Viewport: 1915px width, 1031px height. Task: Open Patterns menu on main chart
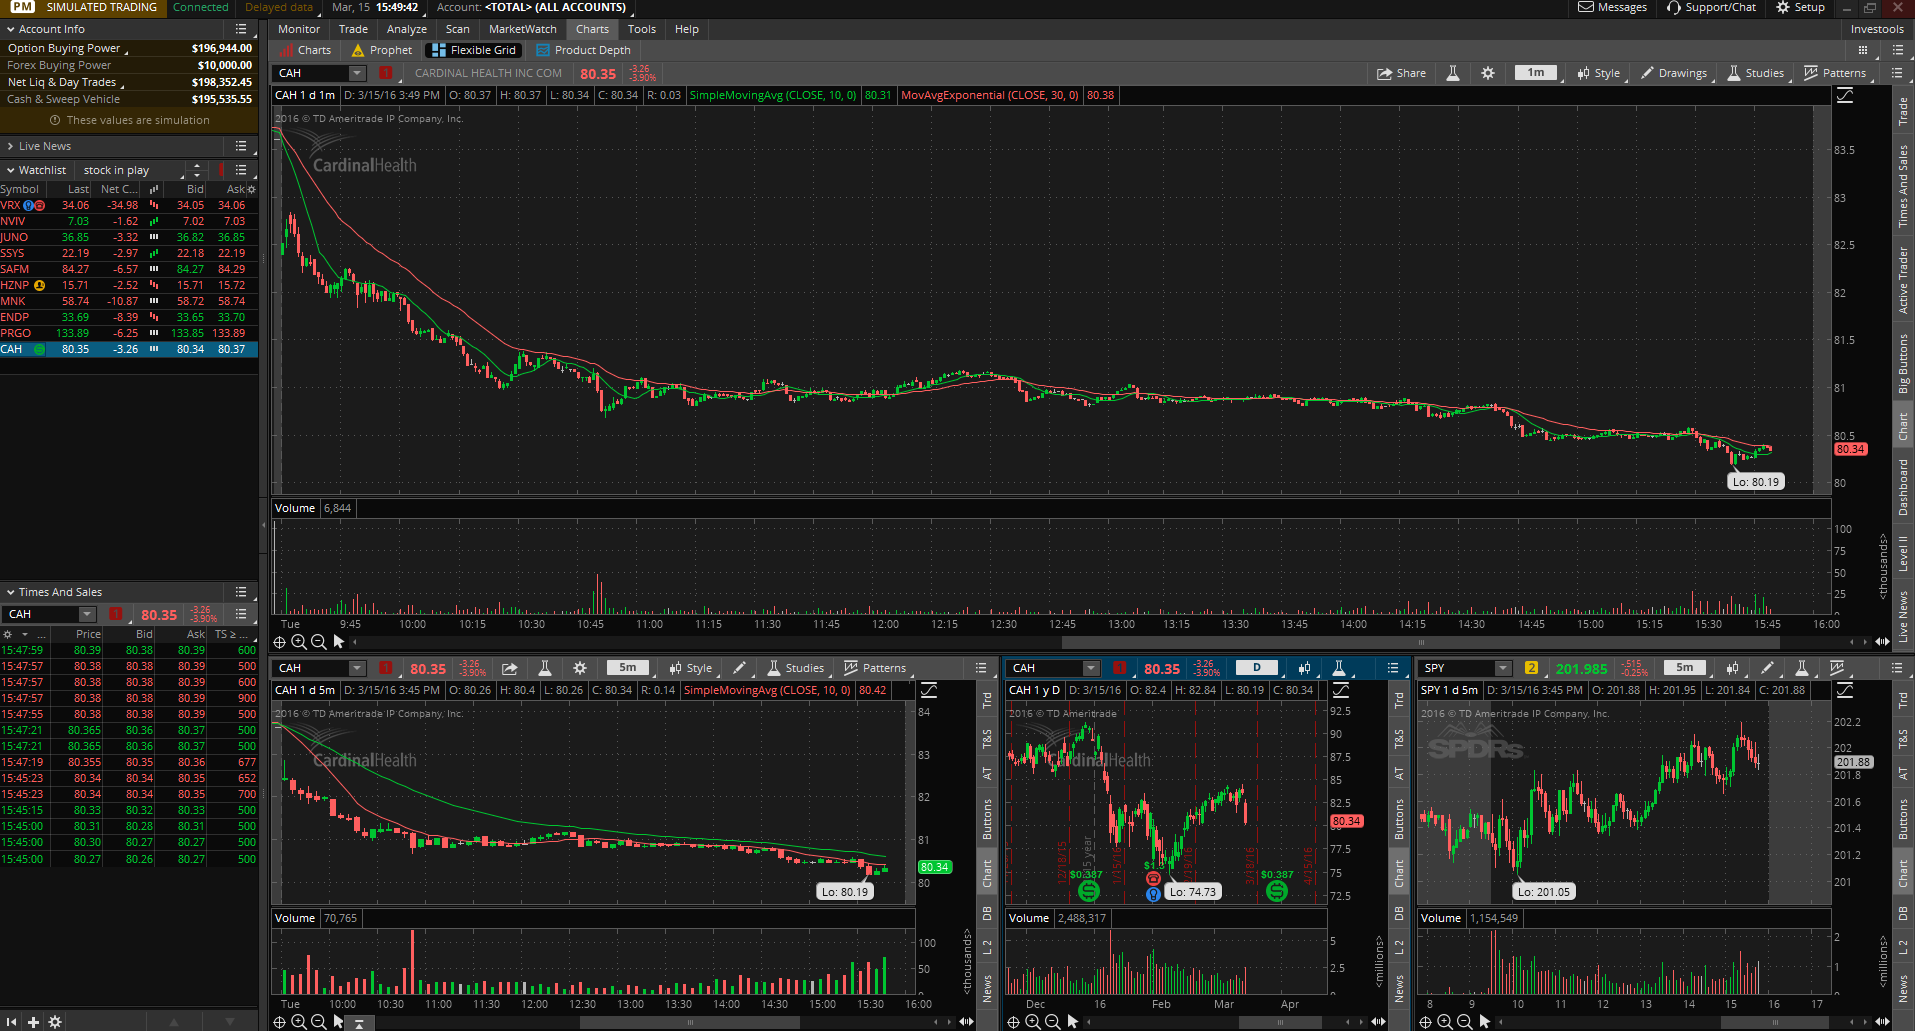click(1835, 73)
